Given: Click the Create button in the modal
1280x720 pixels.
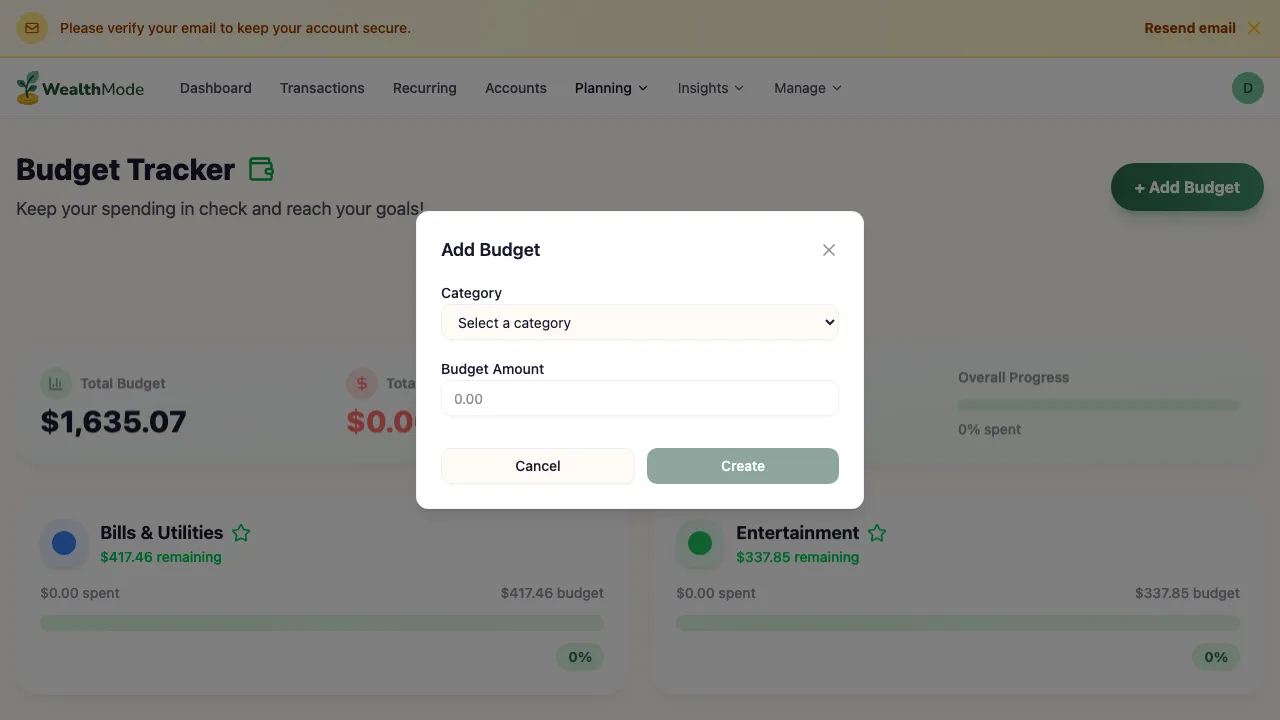Looking at the screenshot, I should [742, 466].
